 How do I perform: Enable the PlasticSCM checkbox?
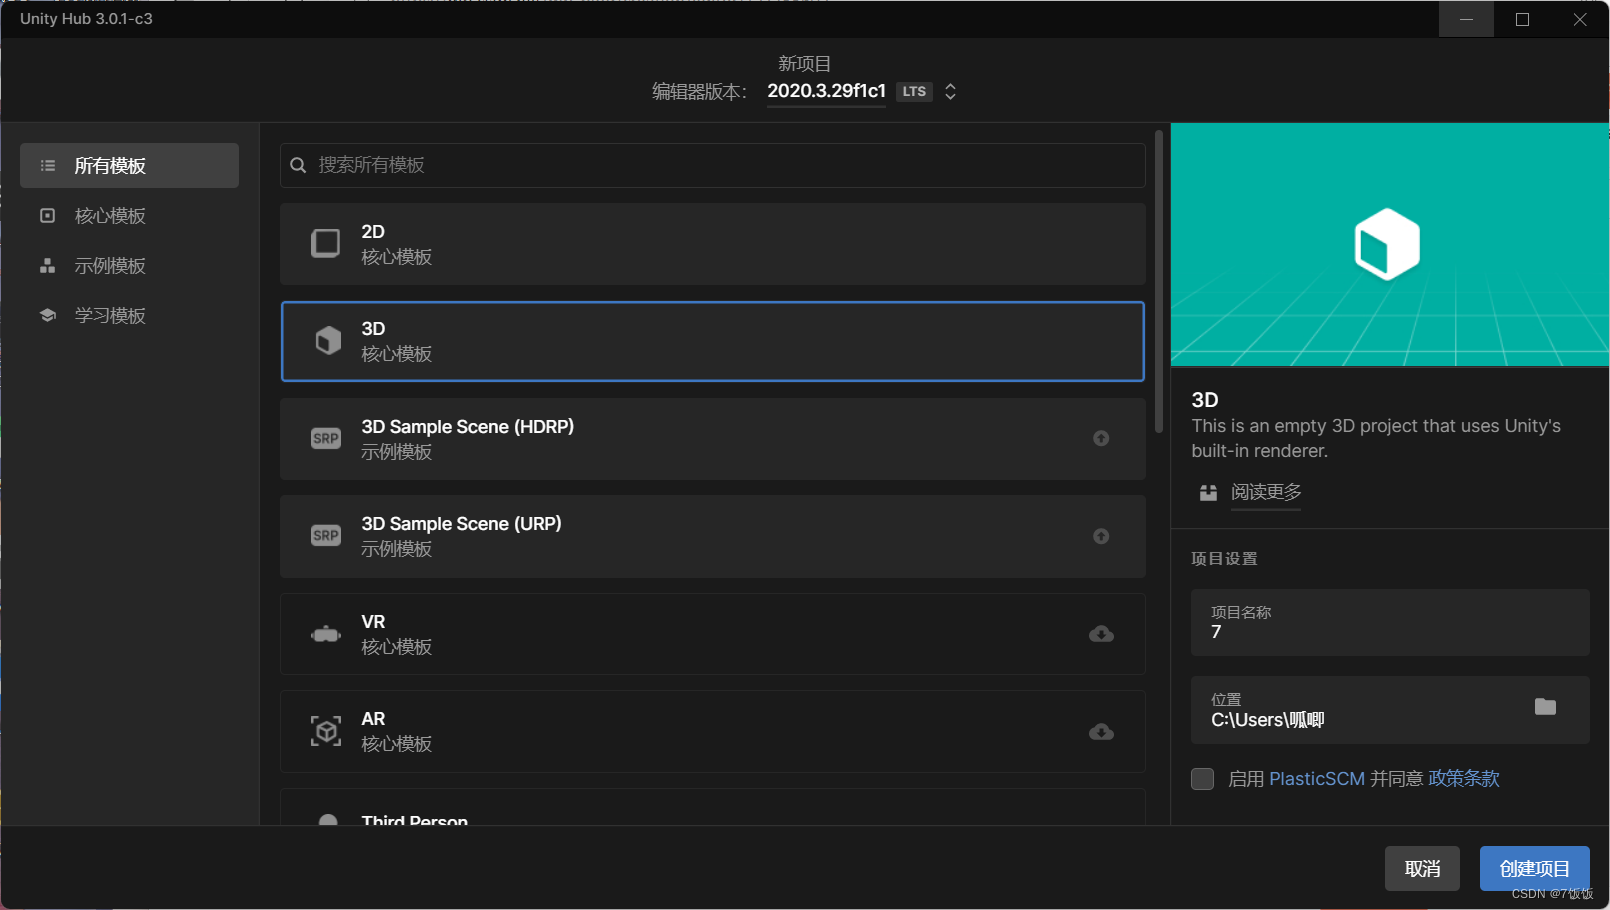[x=1203, y=779]
